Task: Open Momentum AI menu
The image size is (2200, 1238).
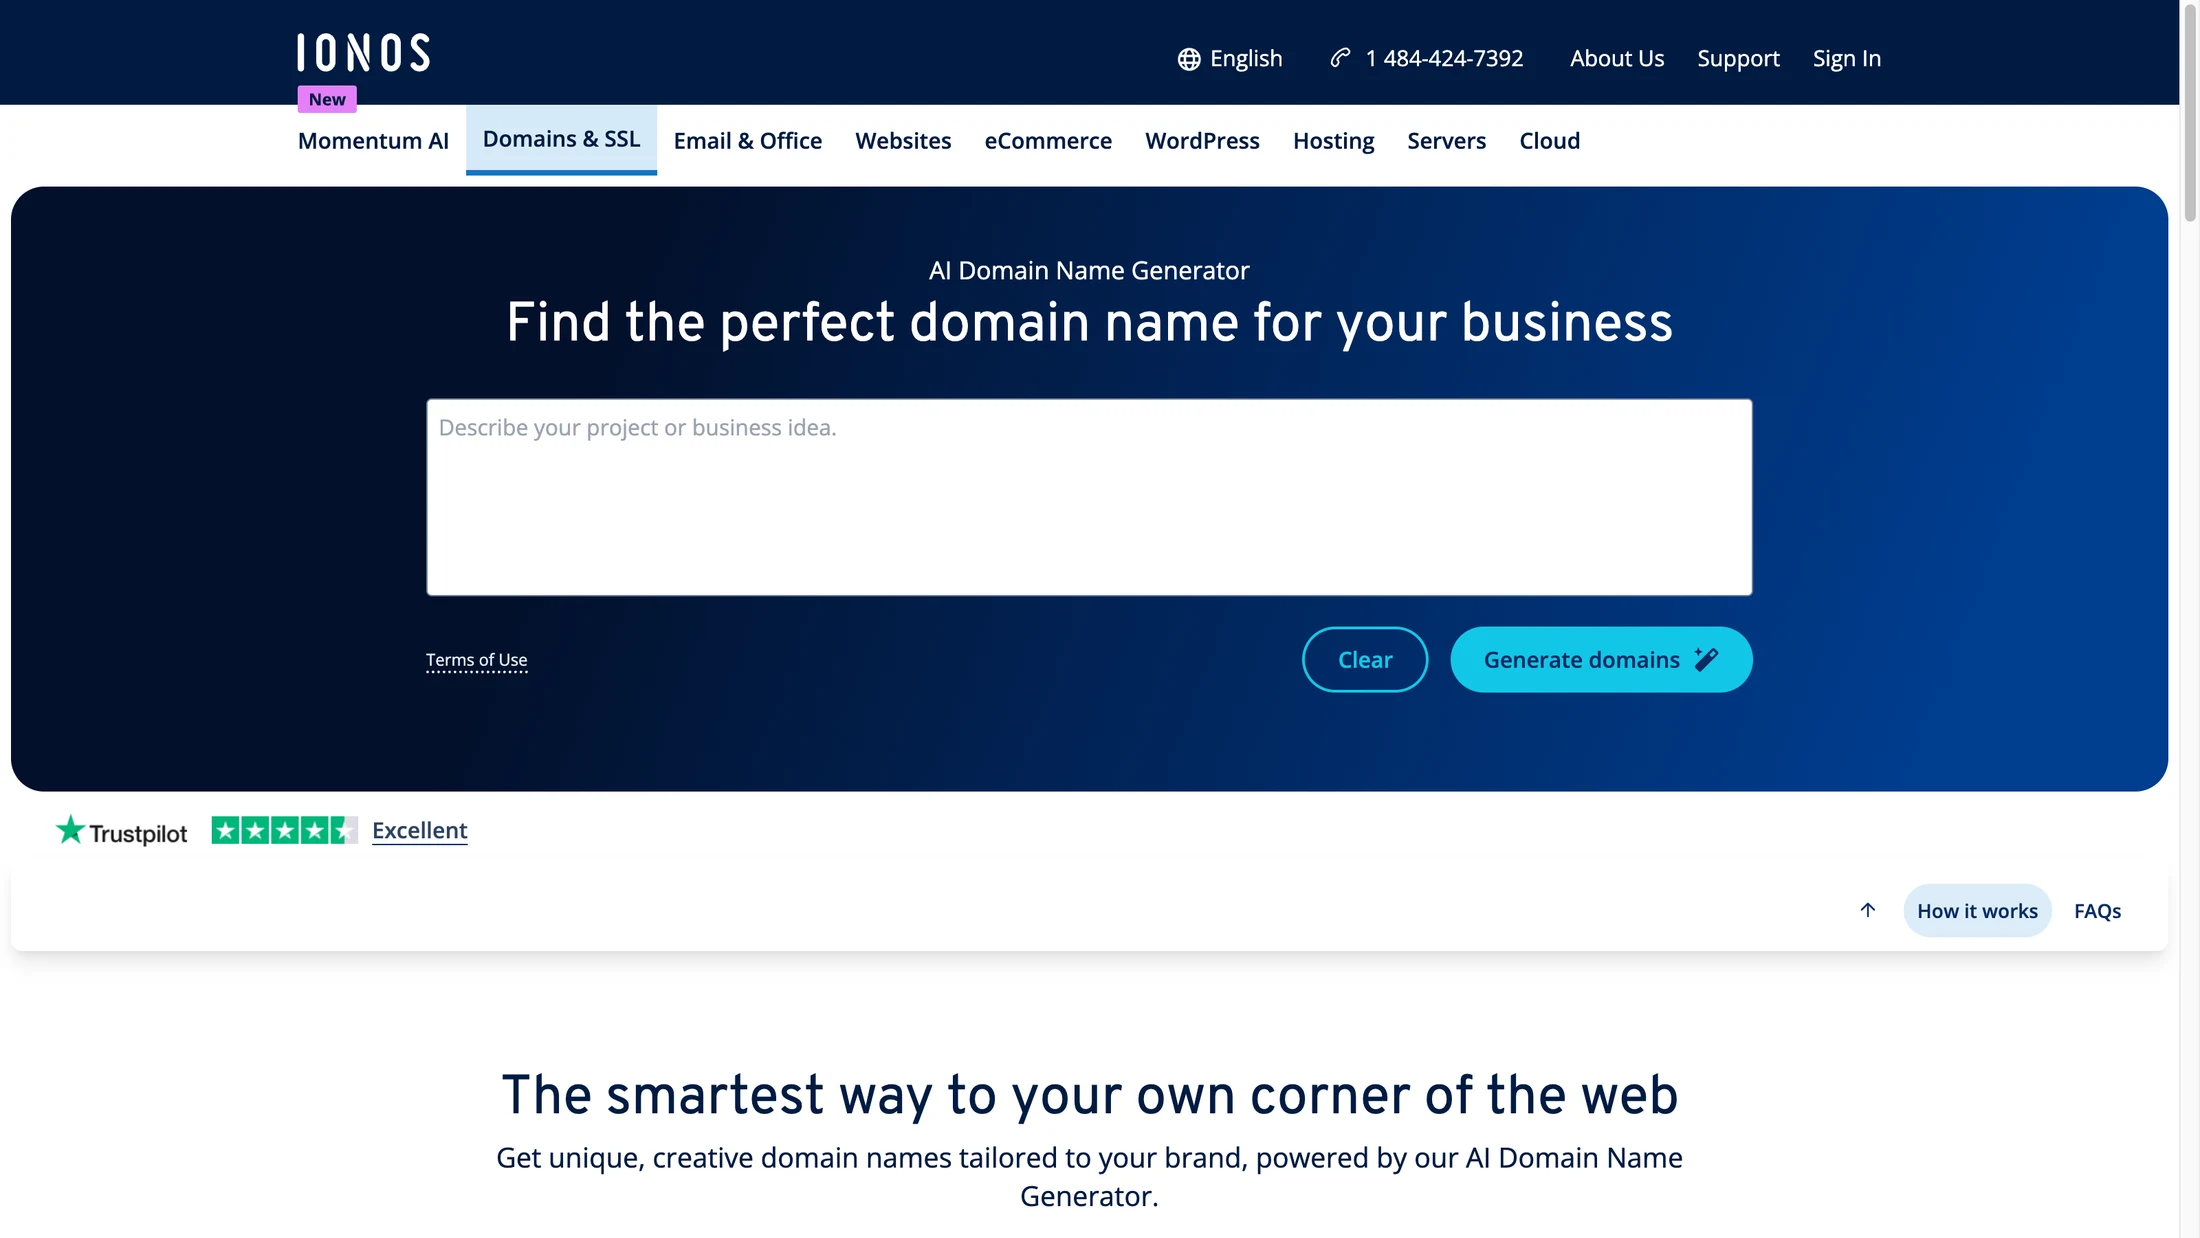Action: tap(373, 140)
